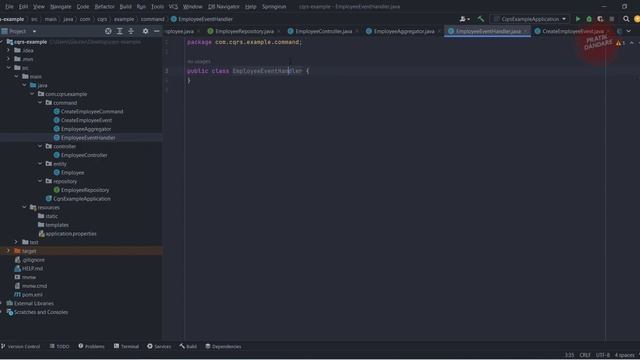Run CqrsExampleApplication with the green play icon
This screenshot has width=640, height=360.
[x=578, y=19]
